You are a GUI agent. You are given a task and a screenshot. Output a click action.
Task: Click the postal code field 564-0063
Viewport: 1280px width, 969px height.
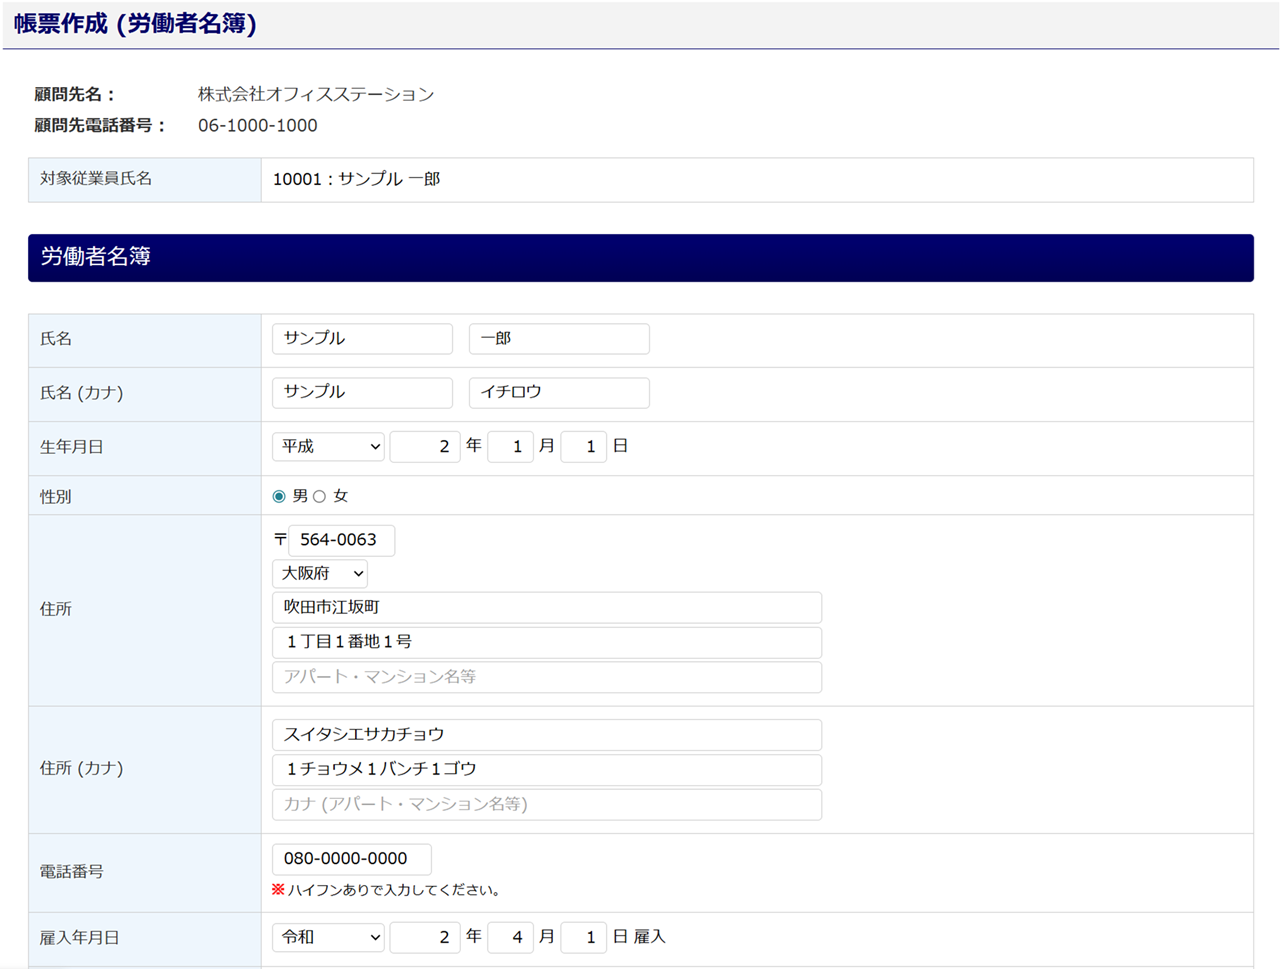(x=341, y=540)
